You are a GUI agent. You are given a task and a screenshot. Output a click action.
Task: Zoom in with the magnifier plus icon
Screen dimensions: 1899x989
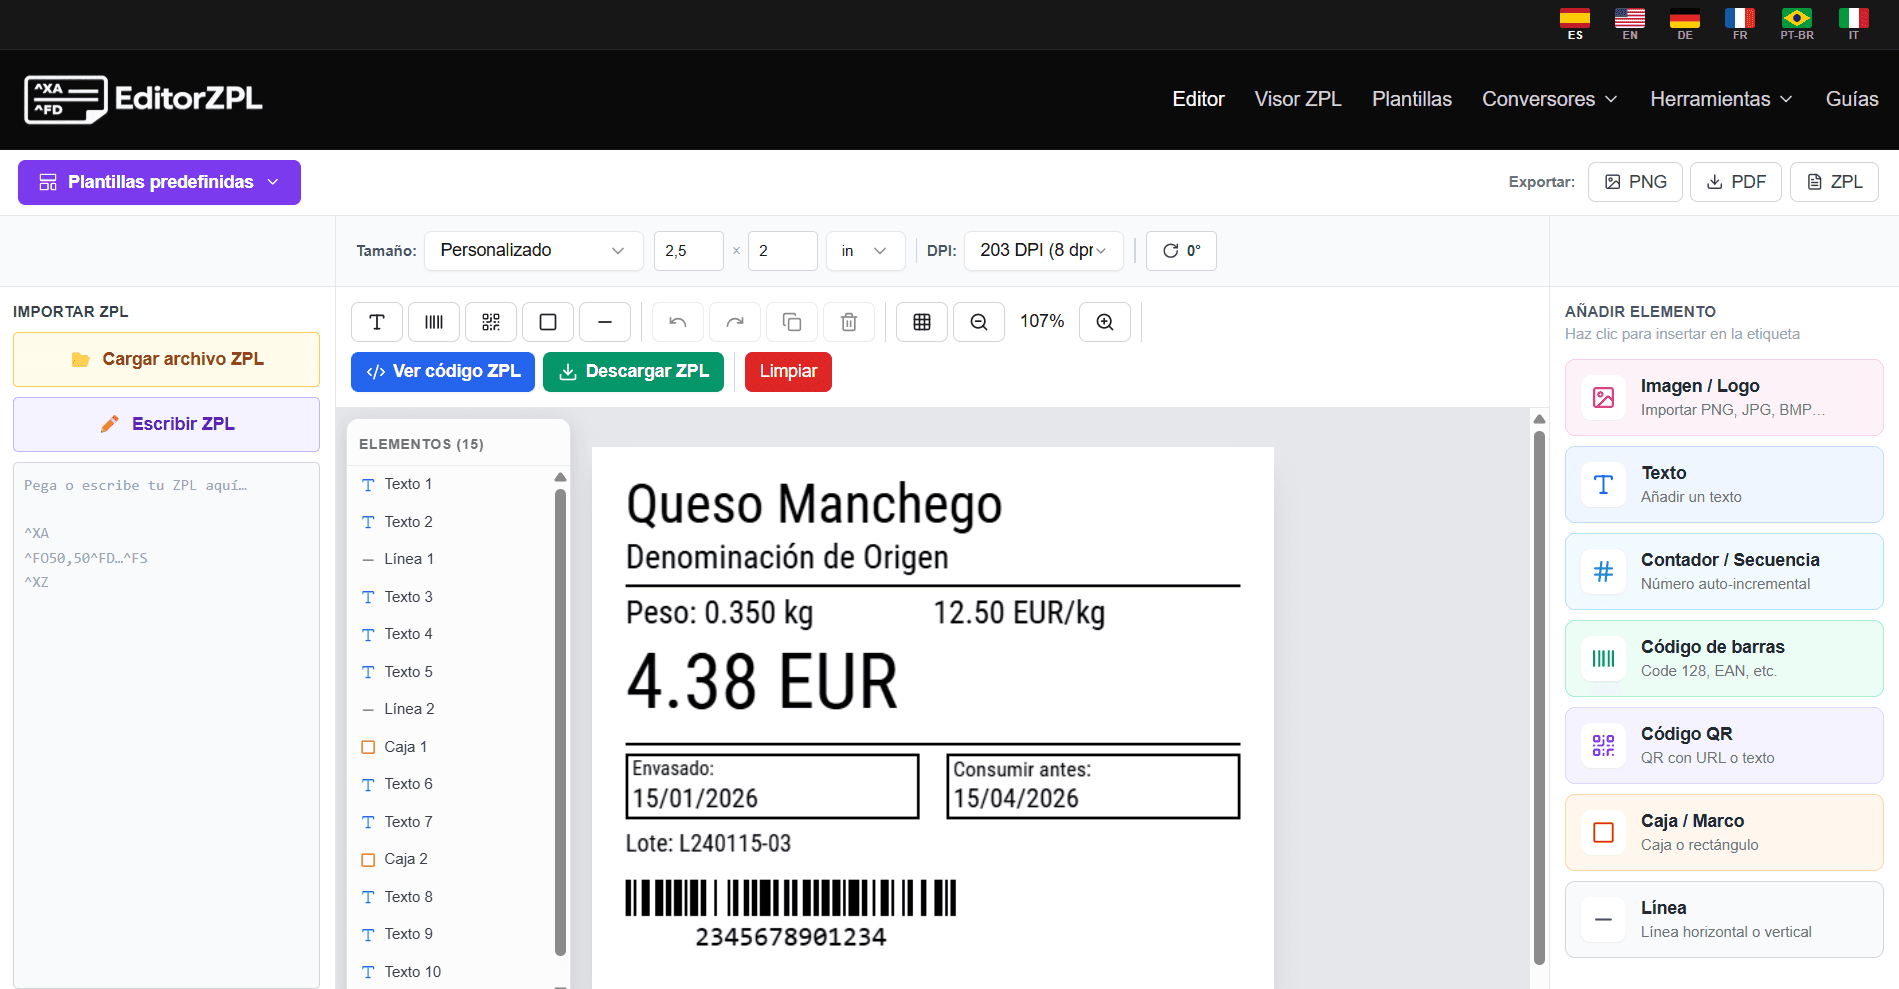(x=1105, y=322)
